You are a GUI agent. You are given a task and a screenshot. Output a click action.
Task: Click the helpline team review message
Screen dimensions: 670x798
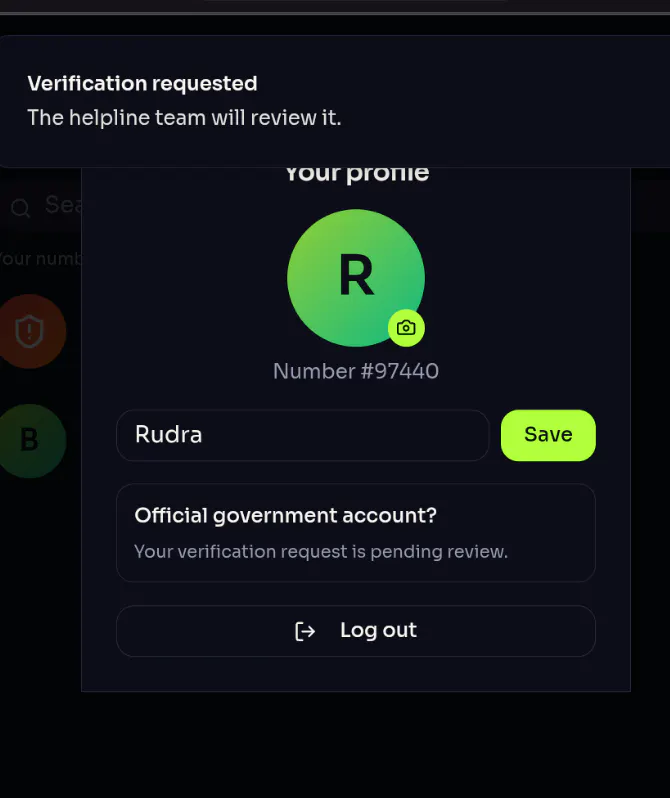pyautogui.click(x=184, y=118)
